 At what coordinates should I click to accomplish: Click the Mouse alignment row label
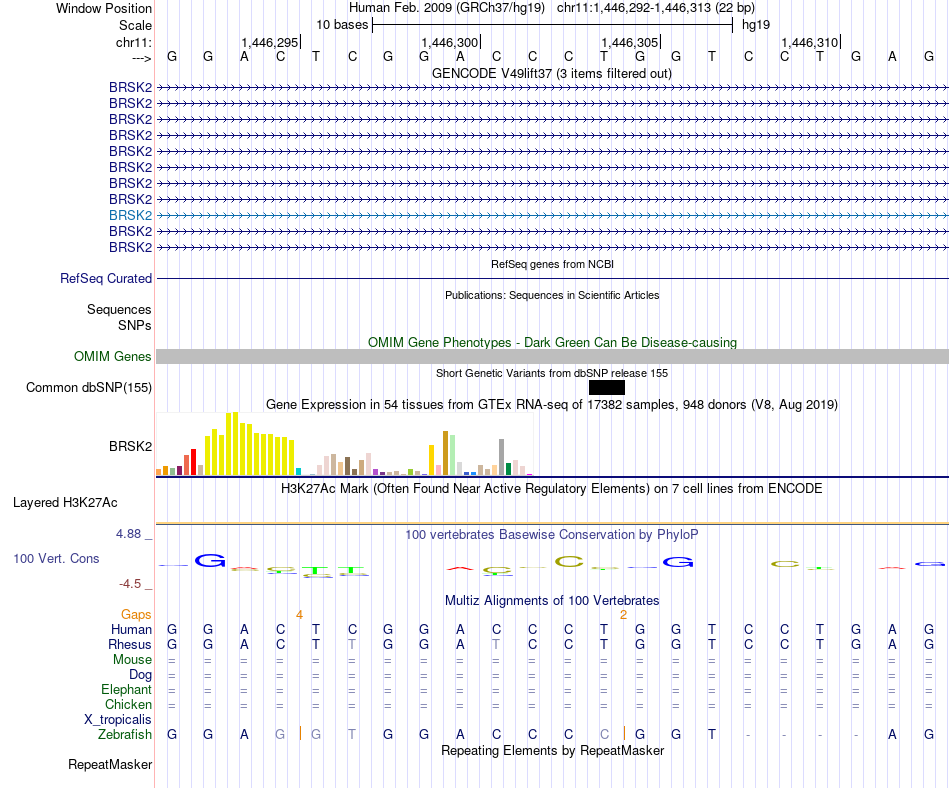[132, 660]
